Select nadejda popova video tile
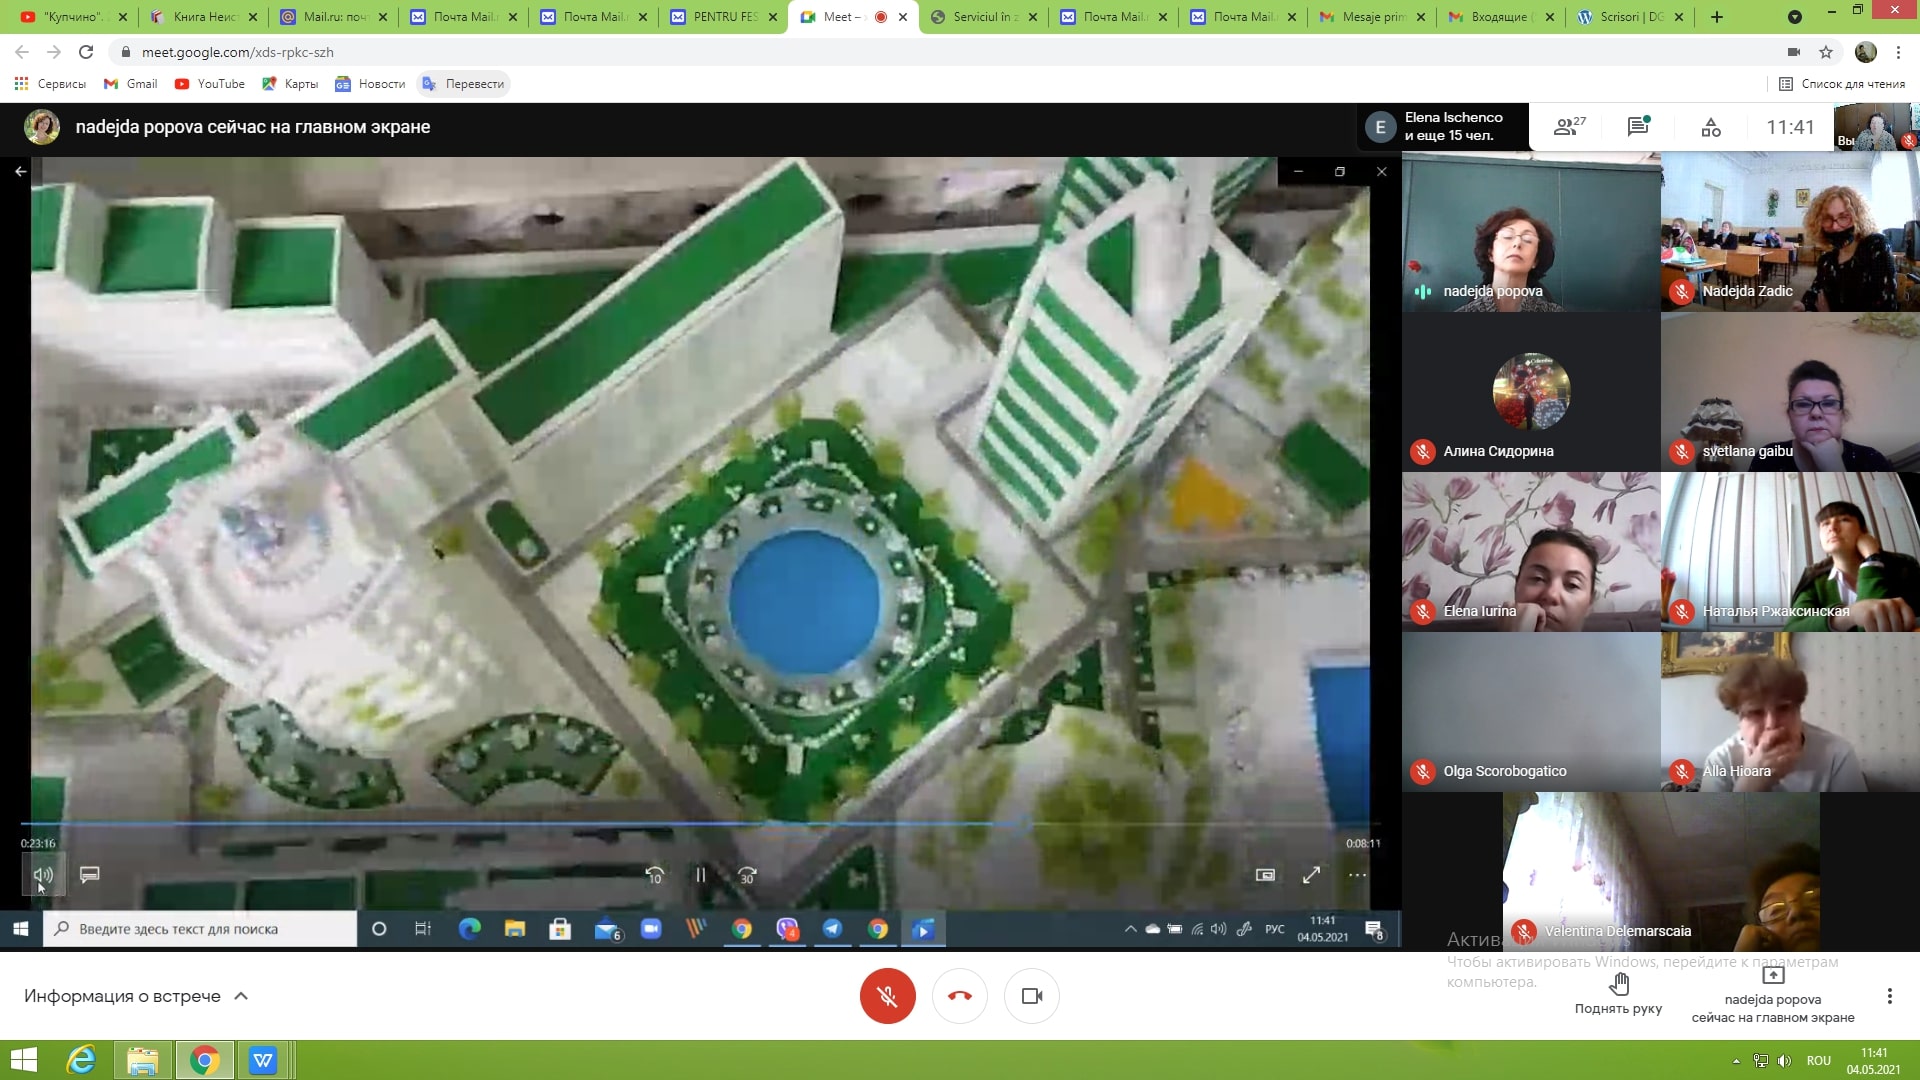Viewport: 1920px width, 1080px height. 1530,232
